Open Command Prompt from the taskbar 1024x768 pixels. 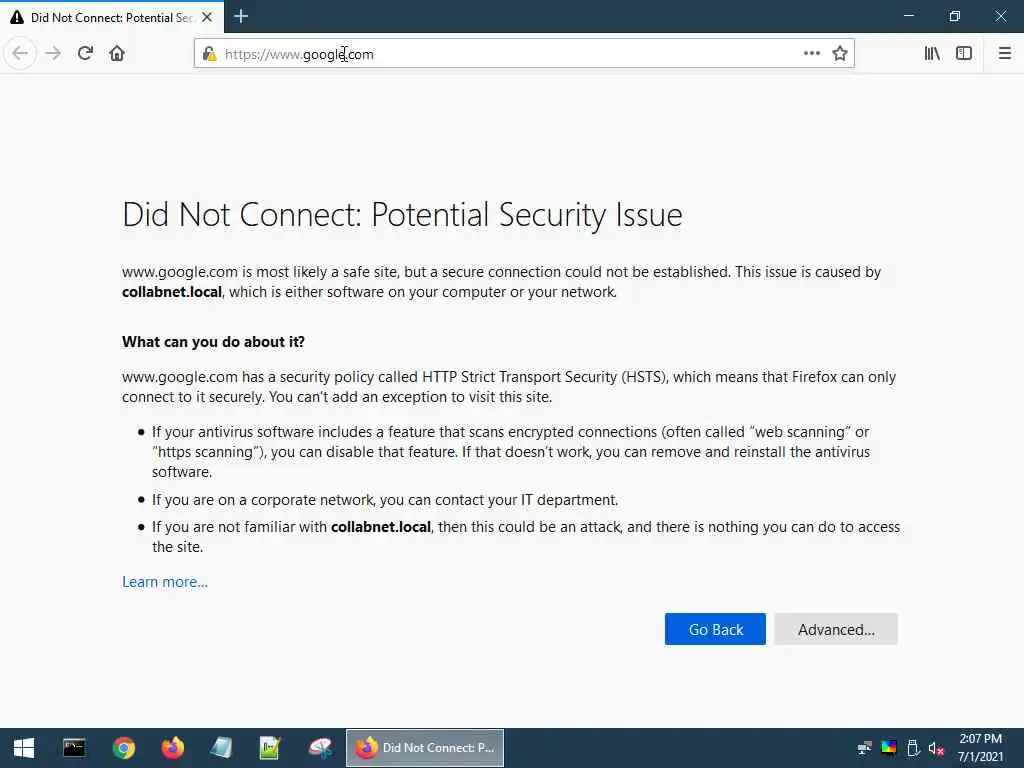74,748
